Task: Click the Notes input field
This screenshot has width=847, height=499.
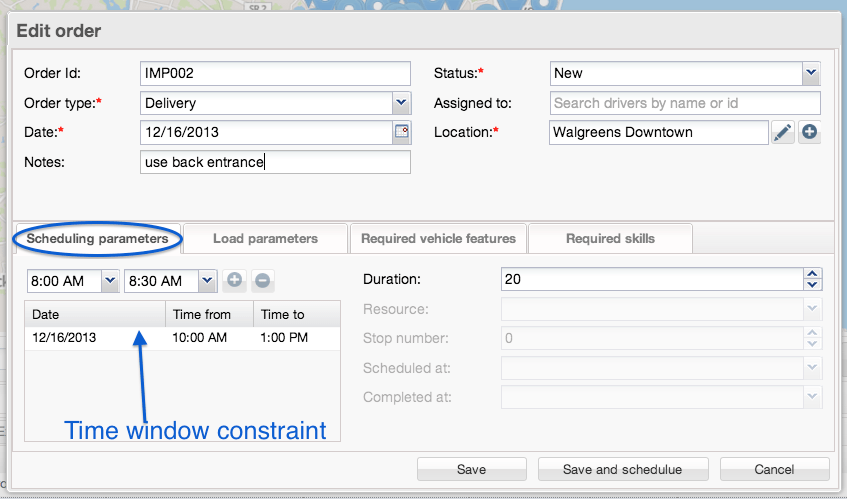Action: (x=275, y=162)
